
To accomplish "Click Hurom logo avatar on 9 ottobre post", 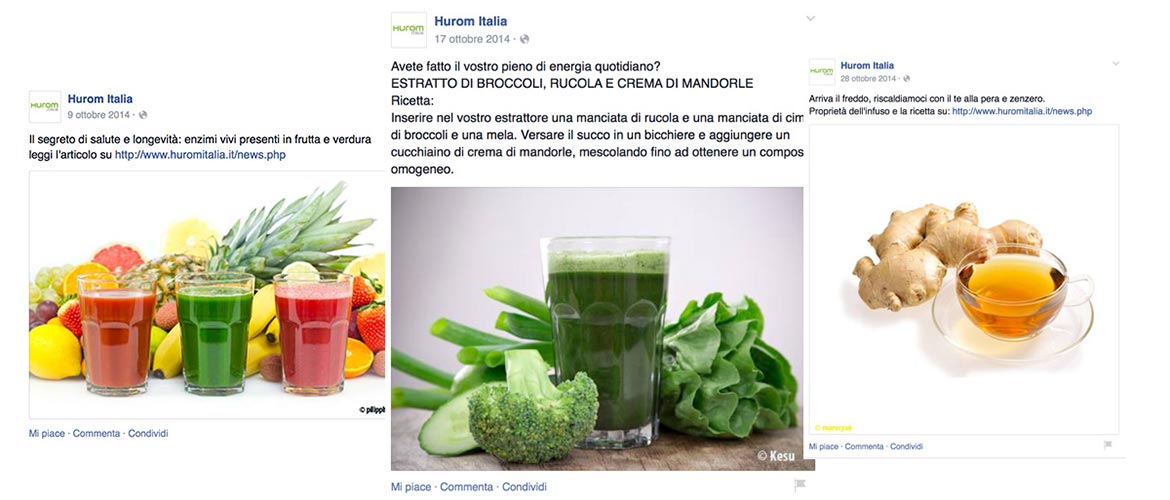I will pos(45,107).
